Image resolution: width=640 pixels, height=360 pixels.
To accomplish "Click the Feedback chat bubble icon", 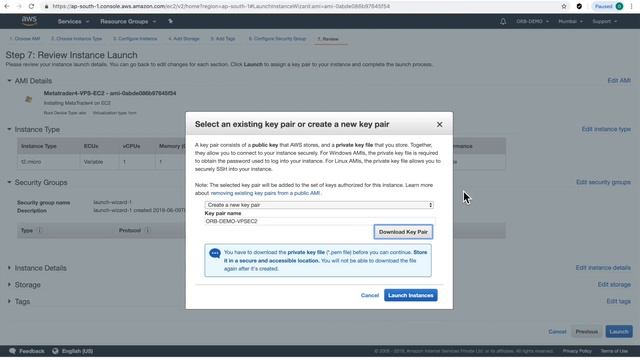I will point(12,351).
